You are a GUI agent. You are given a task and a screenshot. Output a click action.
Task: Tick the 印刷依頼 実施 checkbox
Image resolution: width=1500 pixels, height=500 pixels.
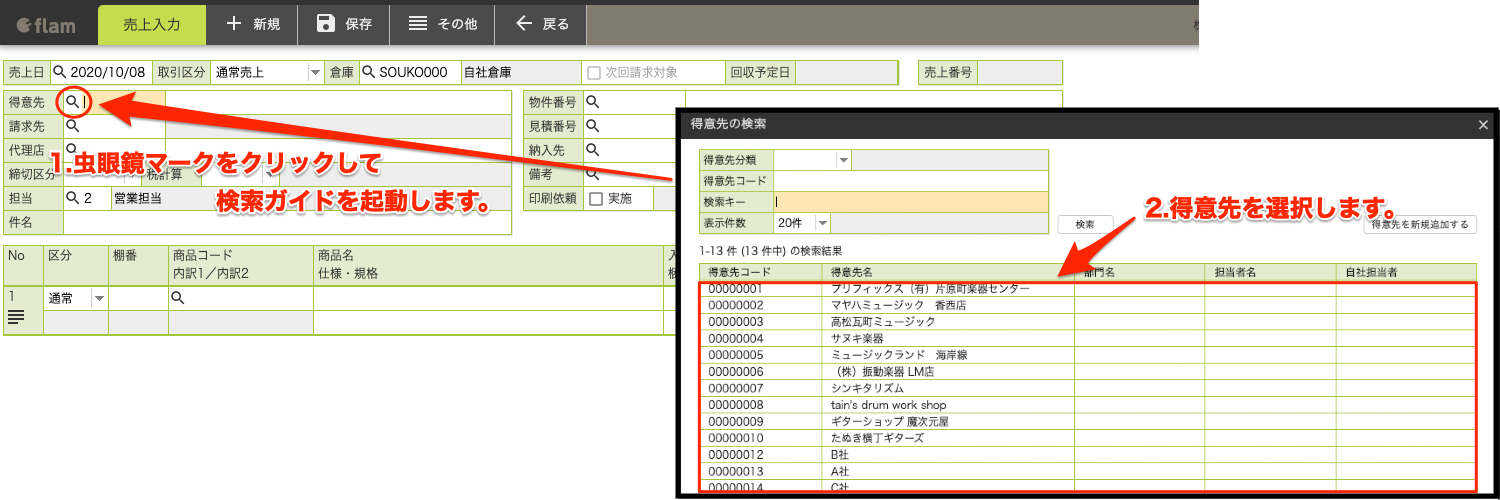point(596,198)
